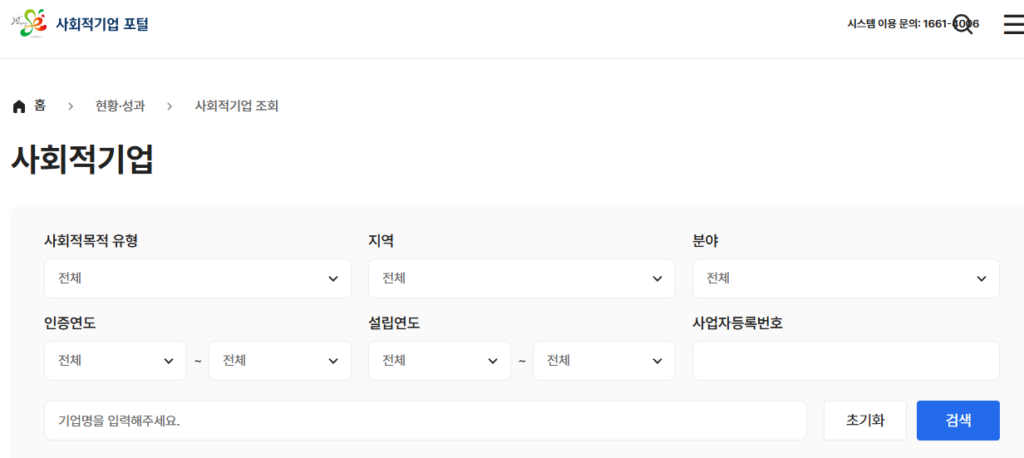Open 인증연도 start year dropdown
The image size is (1024, 458).
(115, 361)
